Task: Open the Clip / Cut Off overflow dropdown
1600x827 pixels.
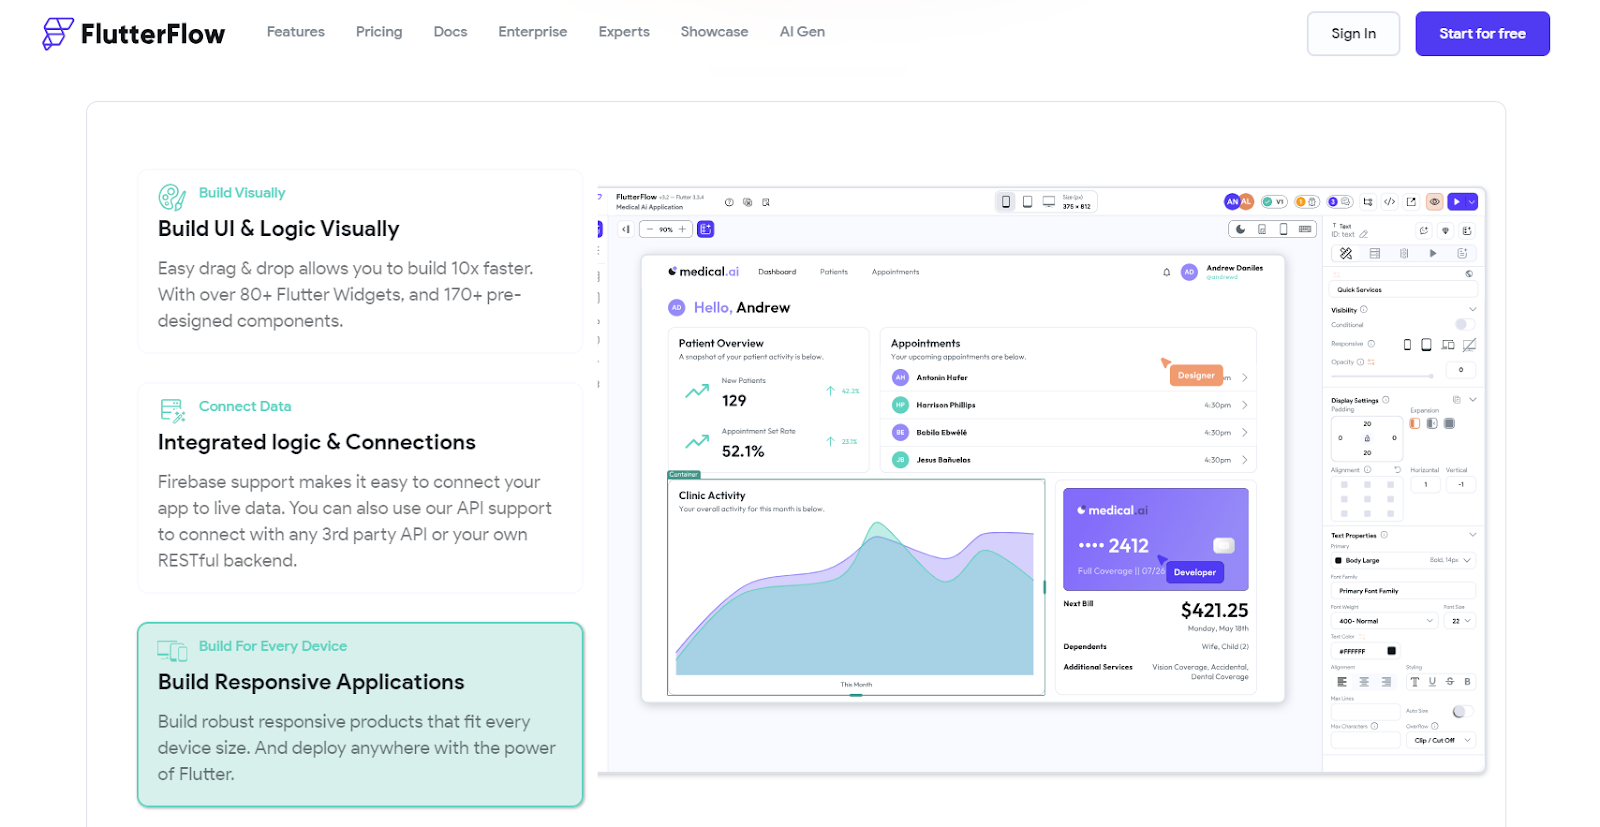Action: click(1441, 740)
